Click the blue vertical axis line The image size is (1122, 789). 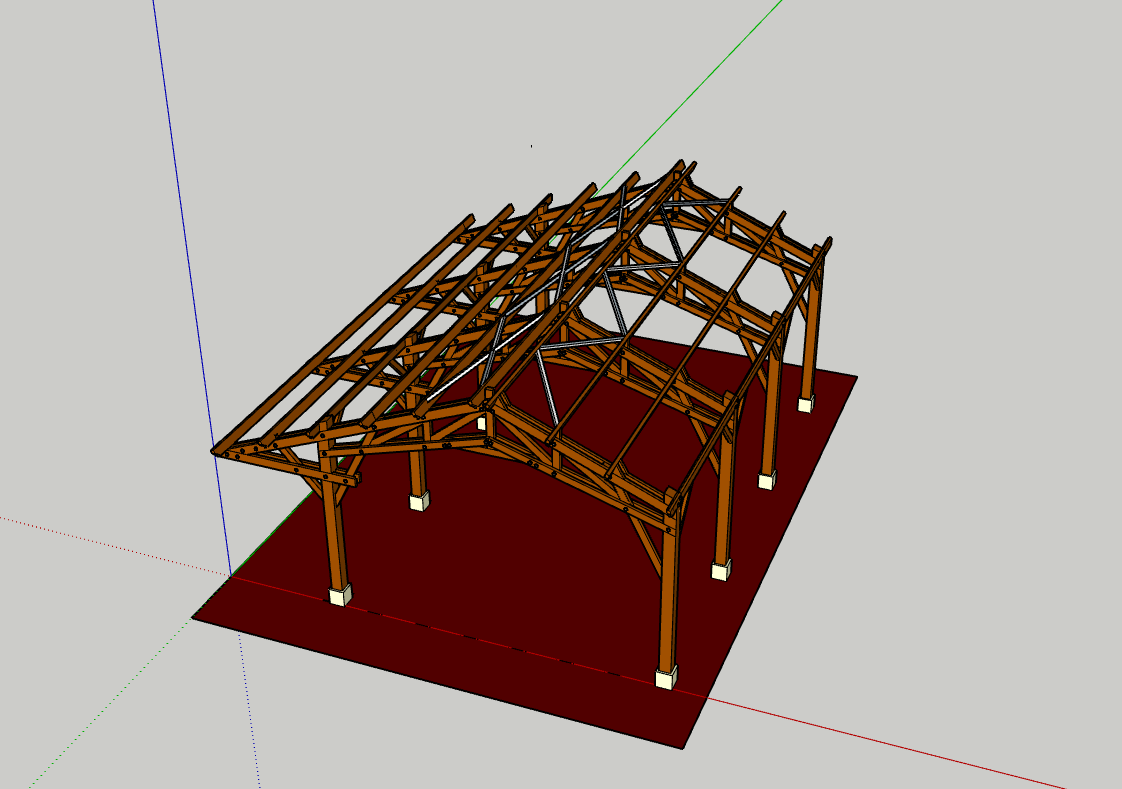pyautogui.click(x=190, y=300)
